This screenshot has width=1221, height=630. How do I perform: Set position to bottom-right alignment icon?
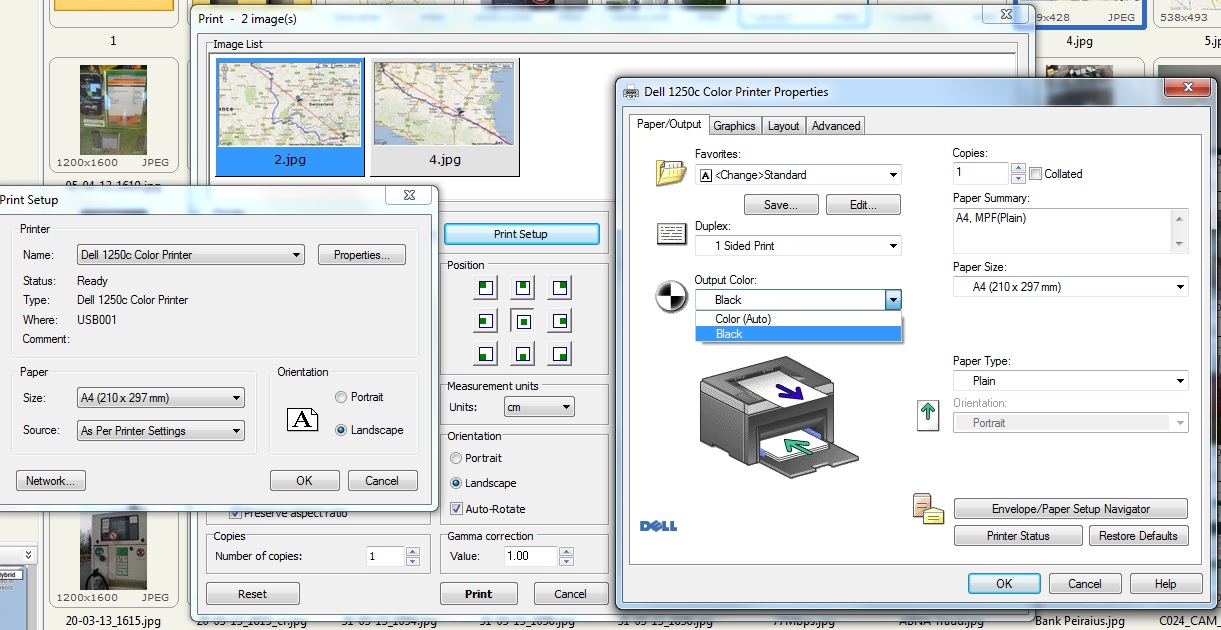coord(560,353)
